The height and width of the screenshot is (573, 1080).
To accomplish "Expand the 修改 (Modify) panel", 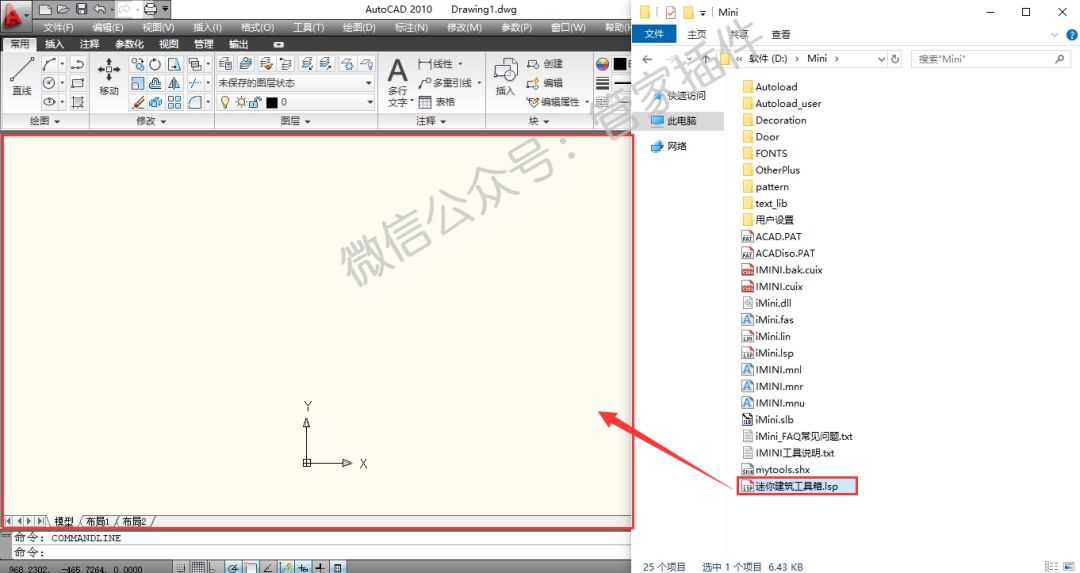I will 152,121.
